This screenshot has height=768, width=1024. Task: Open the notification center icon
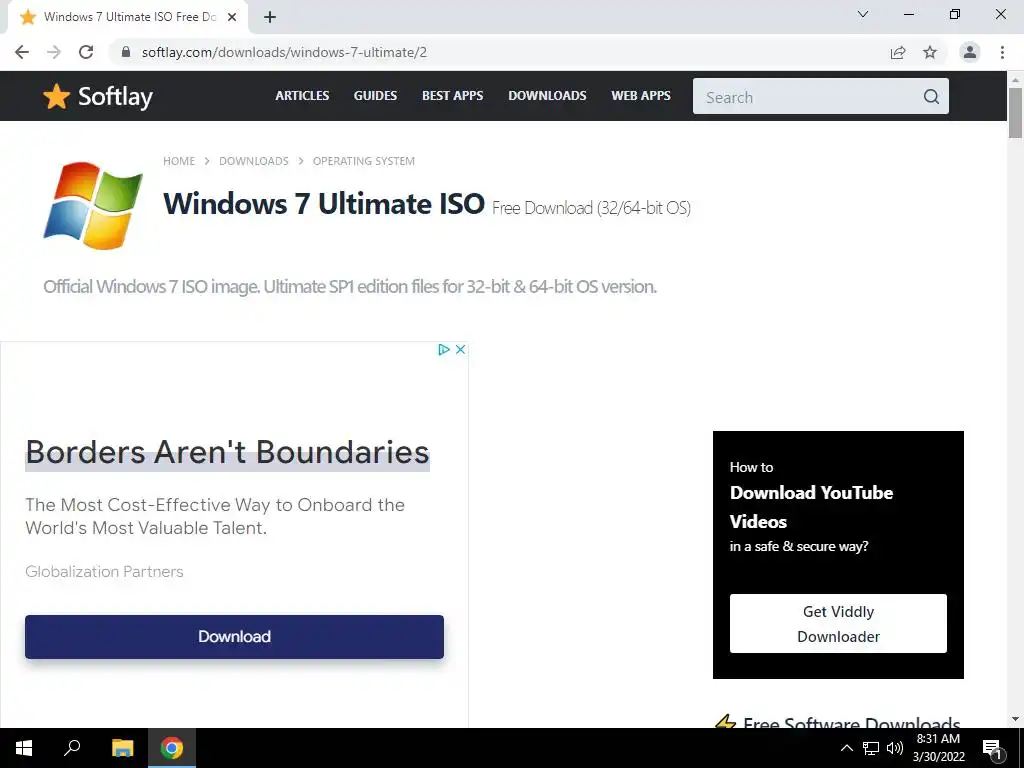point(992,748)
